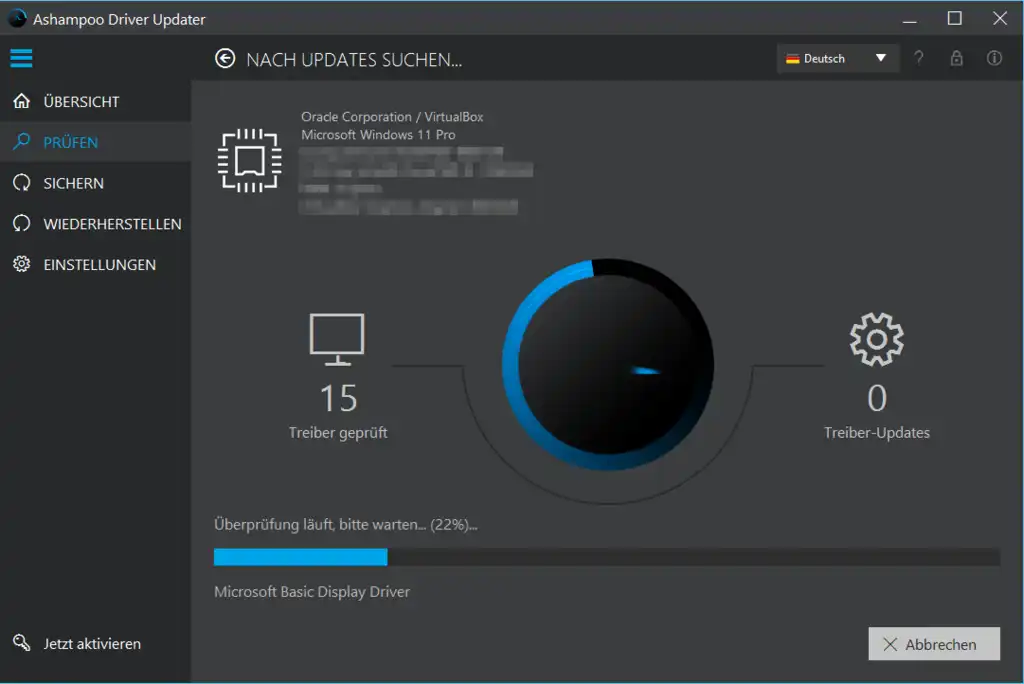Open the info icon in header
The height and width of the screenshot is (684, 1024).
click(994, 58)
